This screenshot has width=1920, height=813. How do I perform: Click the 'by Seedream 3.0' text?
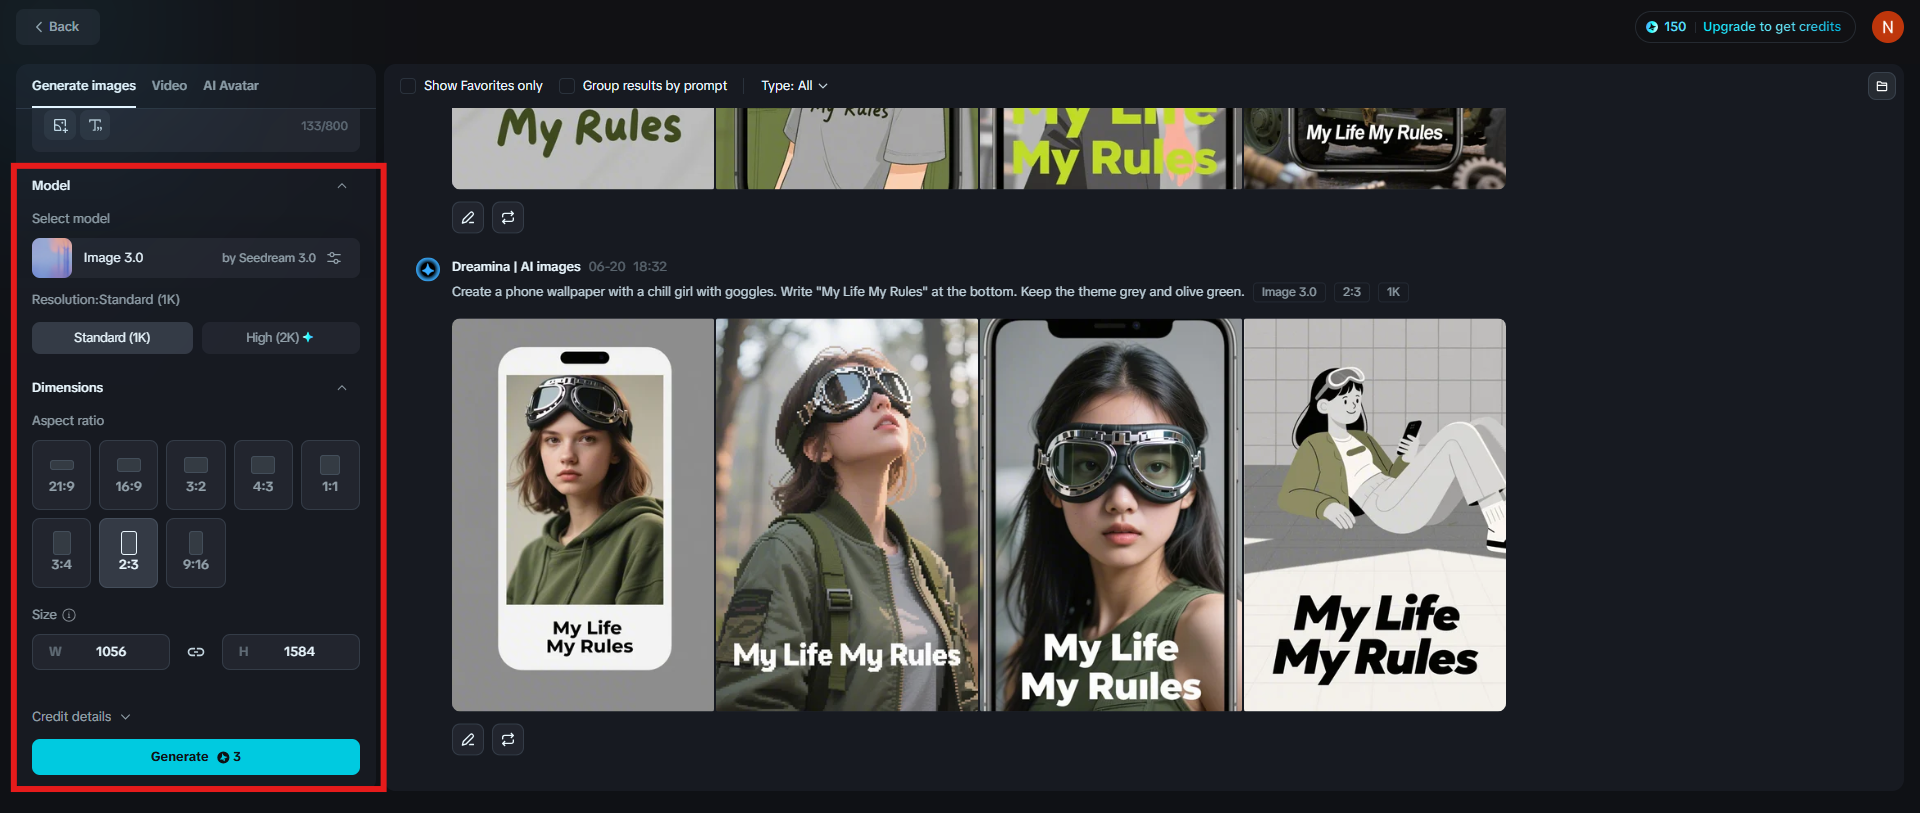pos(269,258)
